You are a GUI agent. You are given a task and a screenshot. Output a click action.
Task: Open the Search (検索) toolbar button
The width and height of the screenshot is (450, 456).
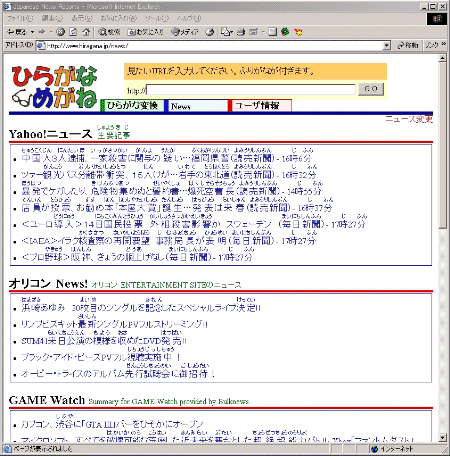109,32
